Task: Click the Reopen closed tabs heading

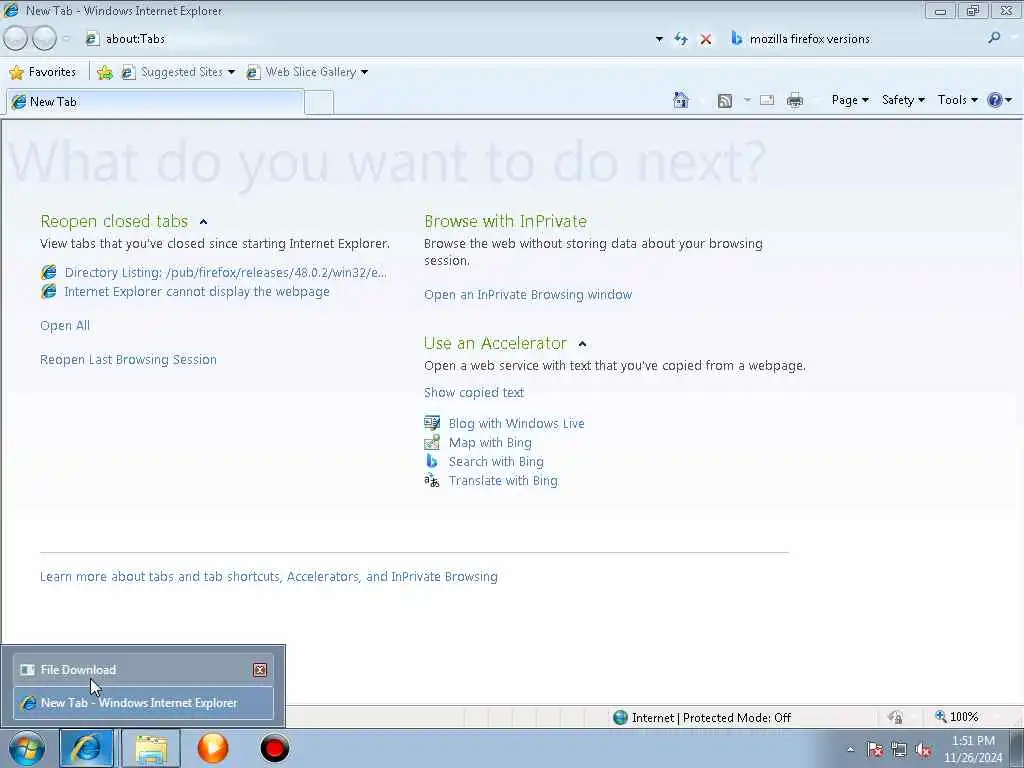Action: pos(114,221)
